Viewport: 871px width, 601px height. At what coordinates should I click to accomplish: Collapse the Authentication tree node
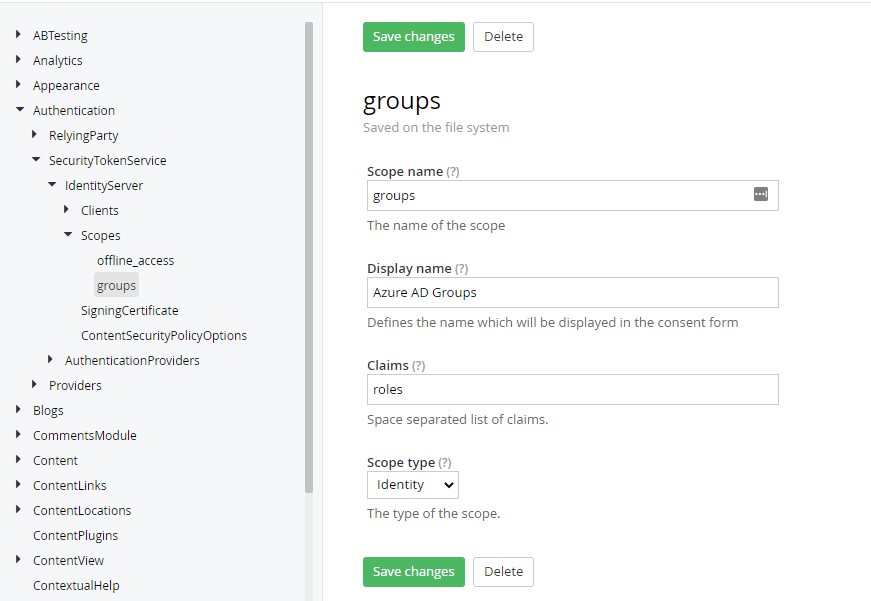tap(20, 109)
